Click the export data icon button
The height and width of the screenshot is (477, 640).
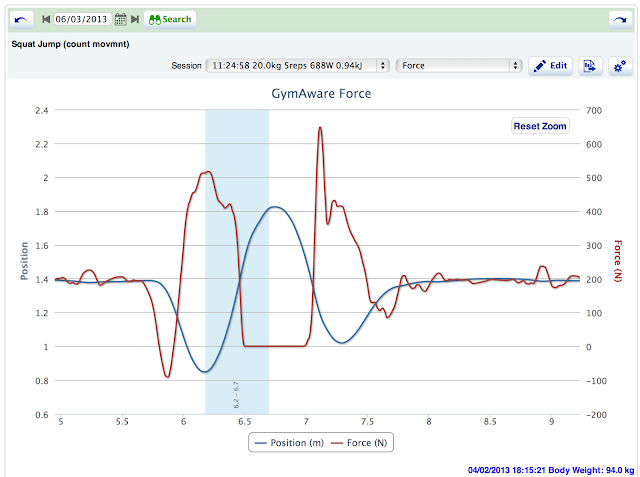pyautogui.click(x=590, y=66)
